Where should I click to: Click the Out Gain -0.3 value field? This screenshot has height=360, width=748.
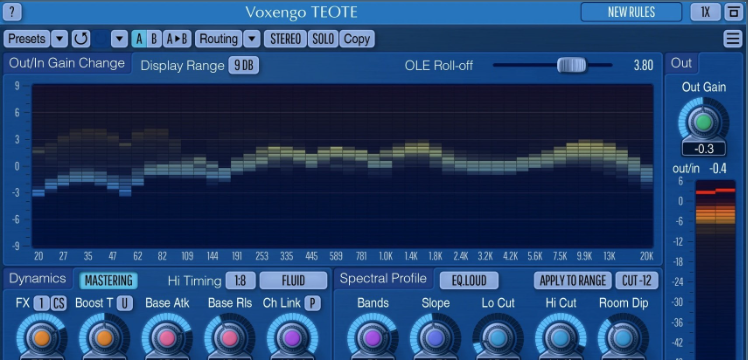[704, 149]
